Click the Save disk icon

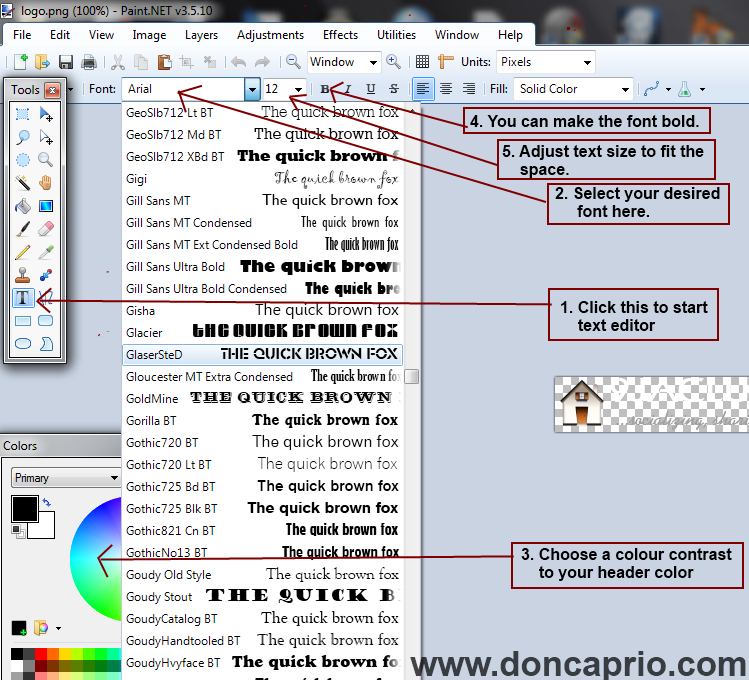66,62
